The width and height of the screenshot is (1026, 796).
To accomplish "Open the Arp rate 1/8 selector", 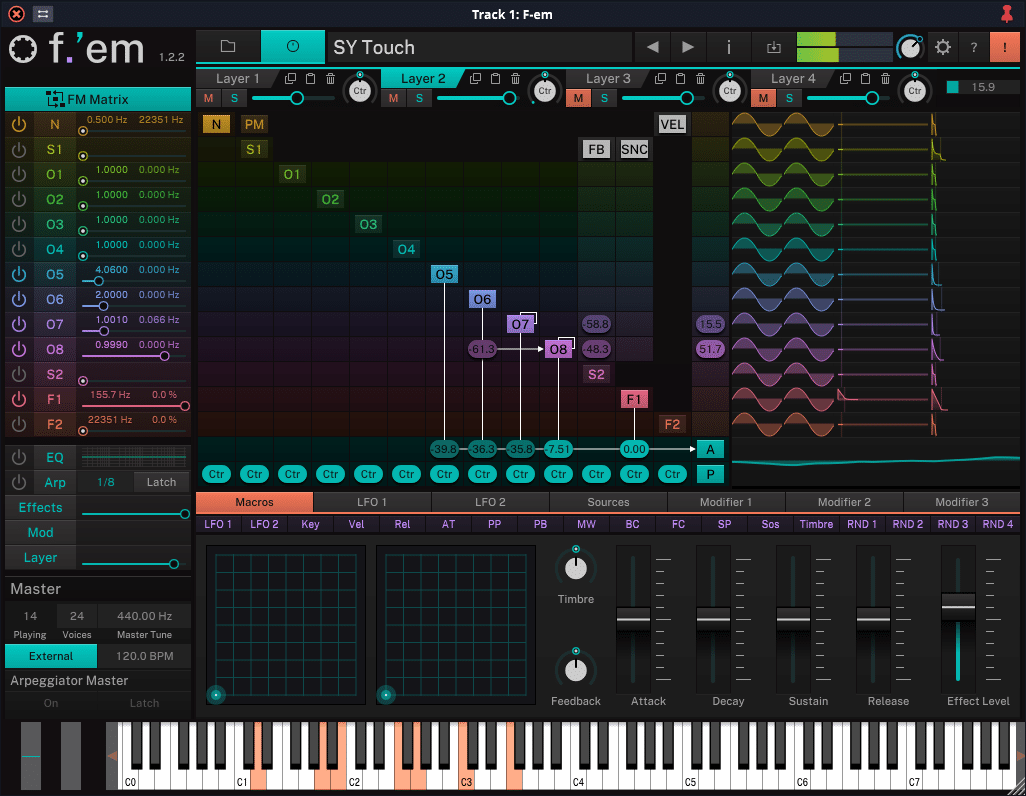I will click(105, 482).
